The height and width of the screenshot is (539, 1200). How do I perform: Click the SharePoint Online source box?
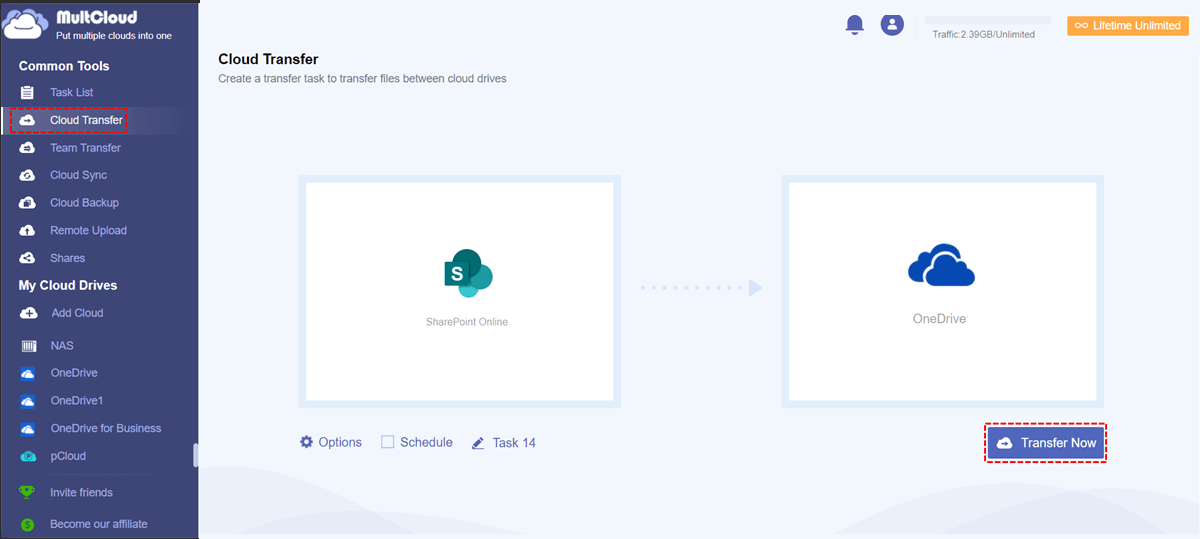(459, 291)
